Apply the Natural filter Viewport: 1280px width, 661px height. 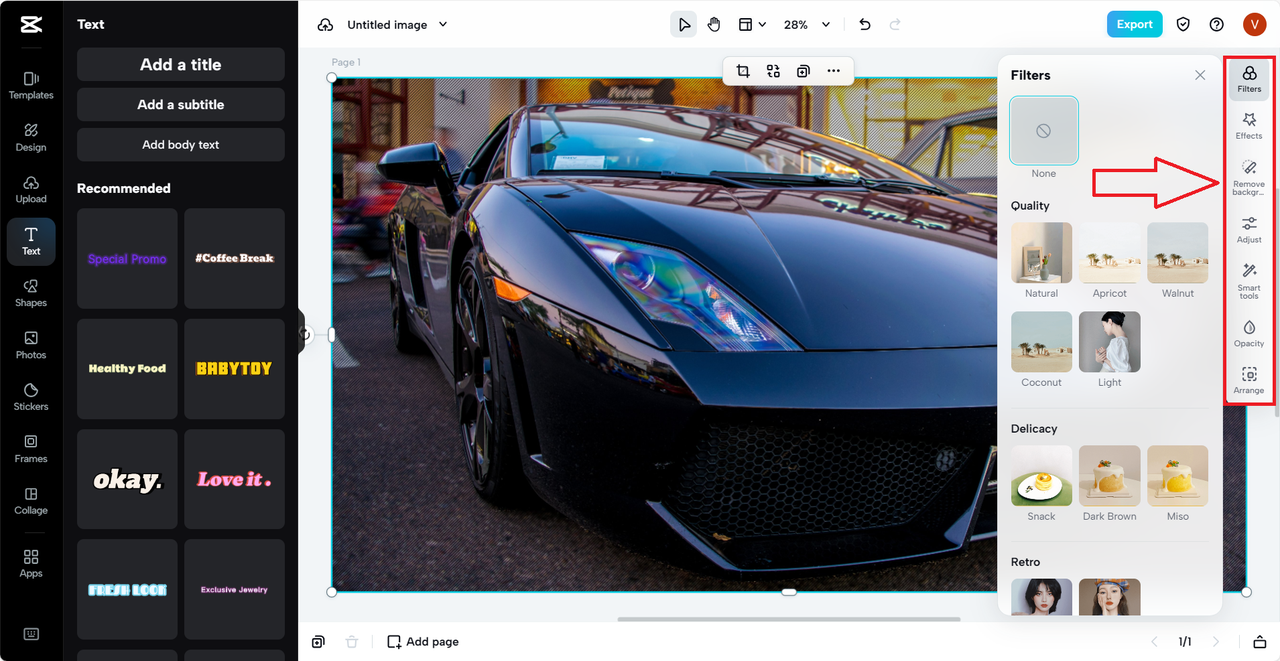1041,253
